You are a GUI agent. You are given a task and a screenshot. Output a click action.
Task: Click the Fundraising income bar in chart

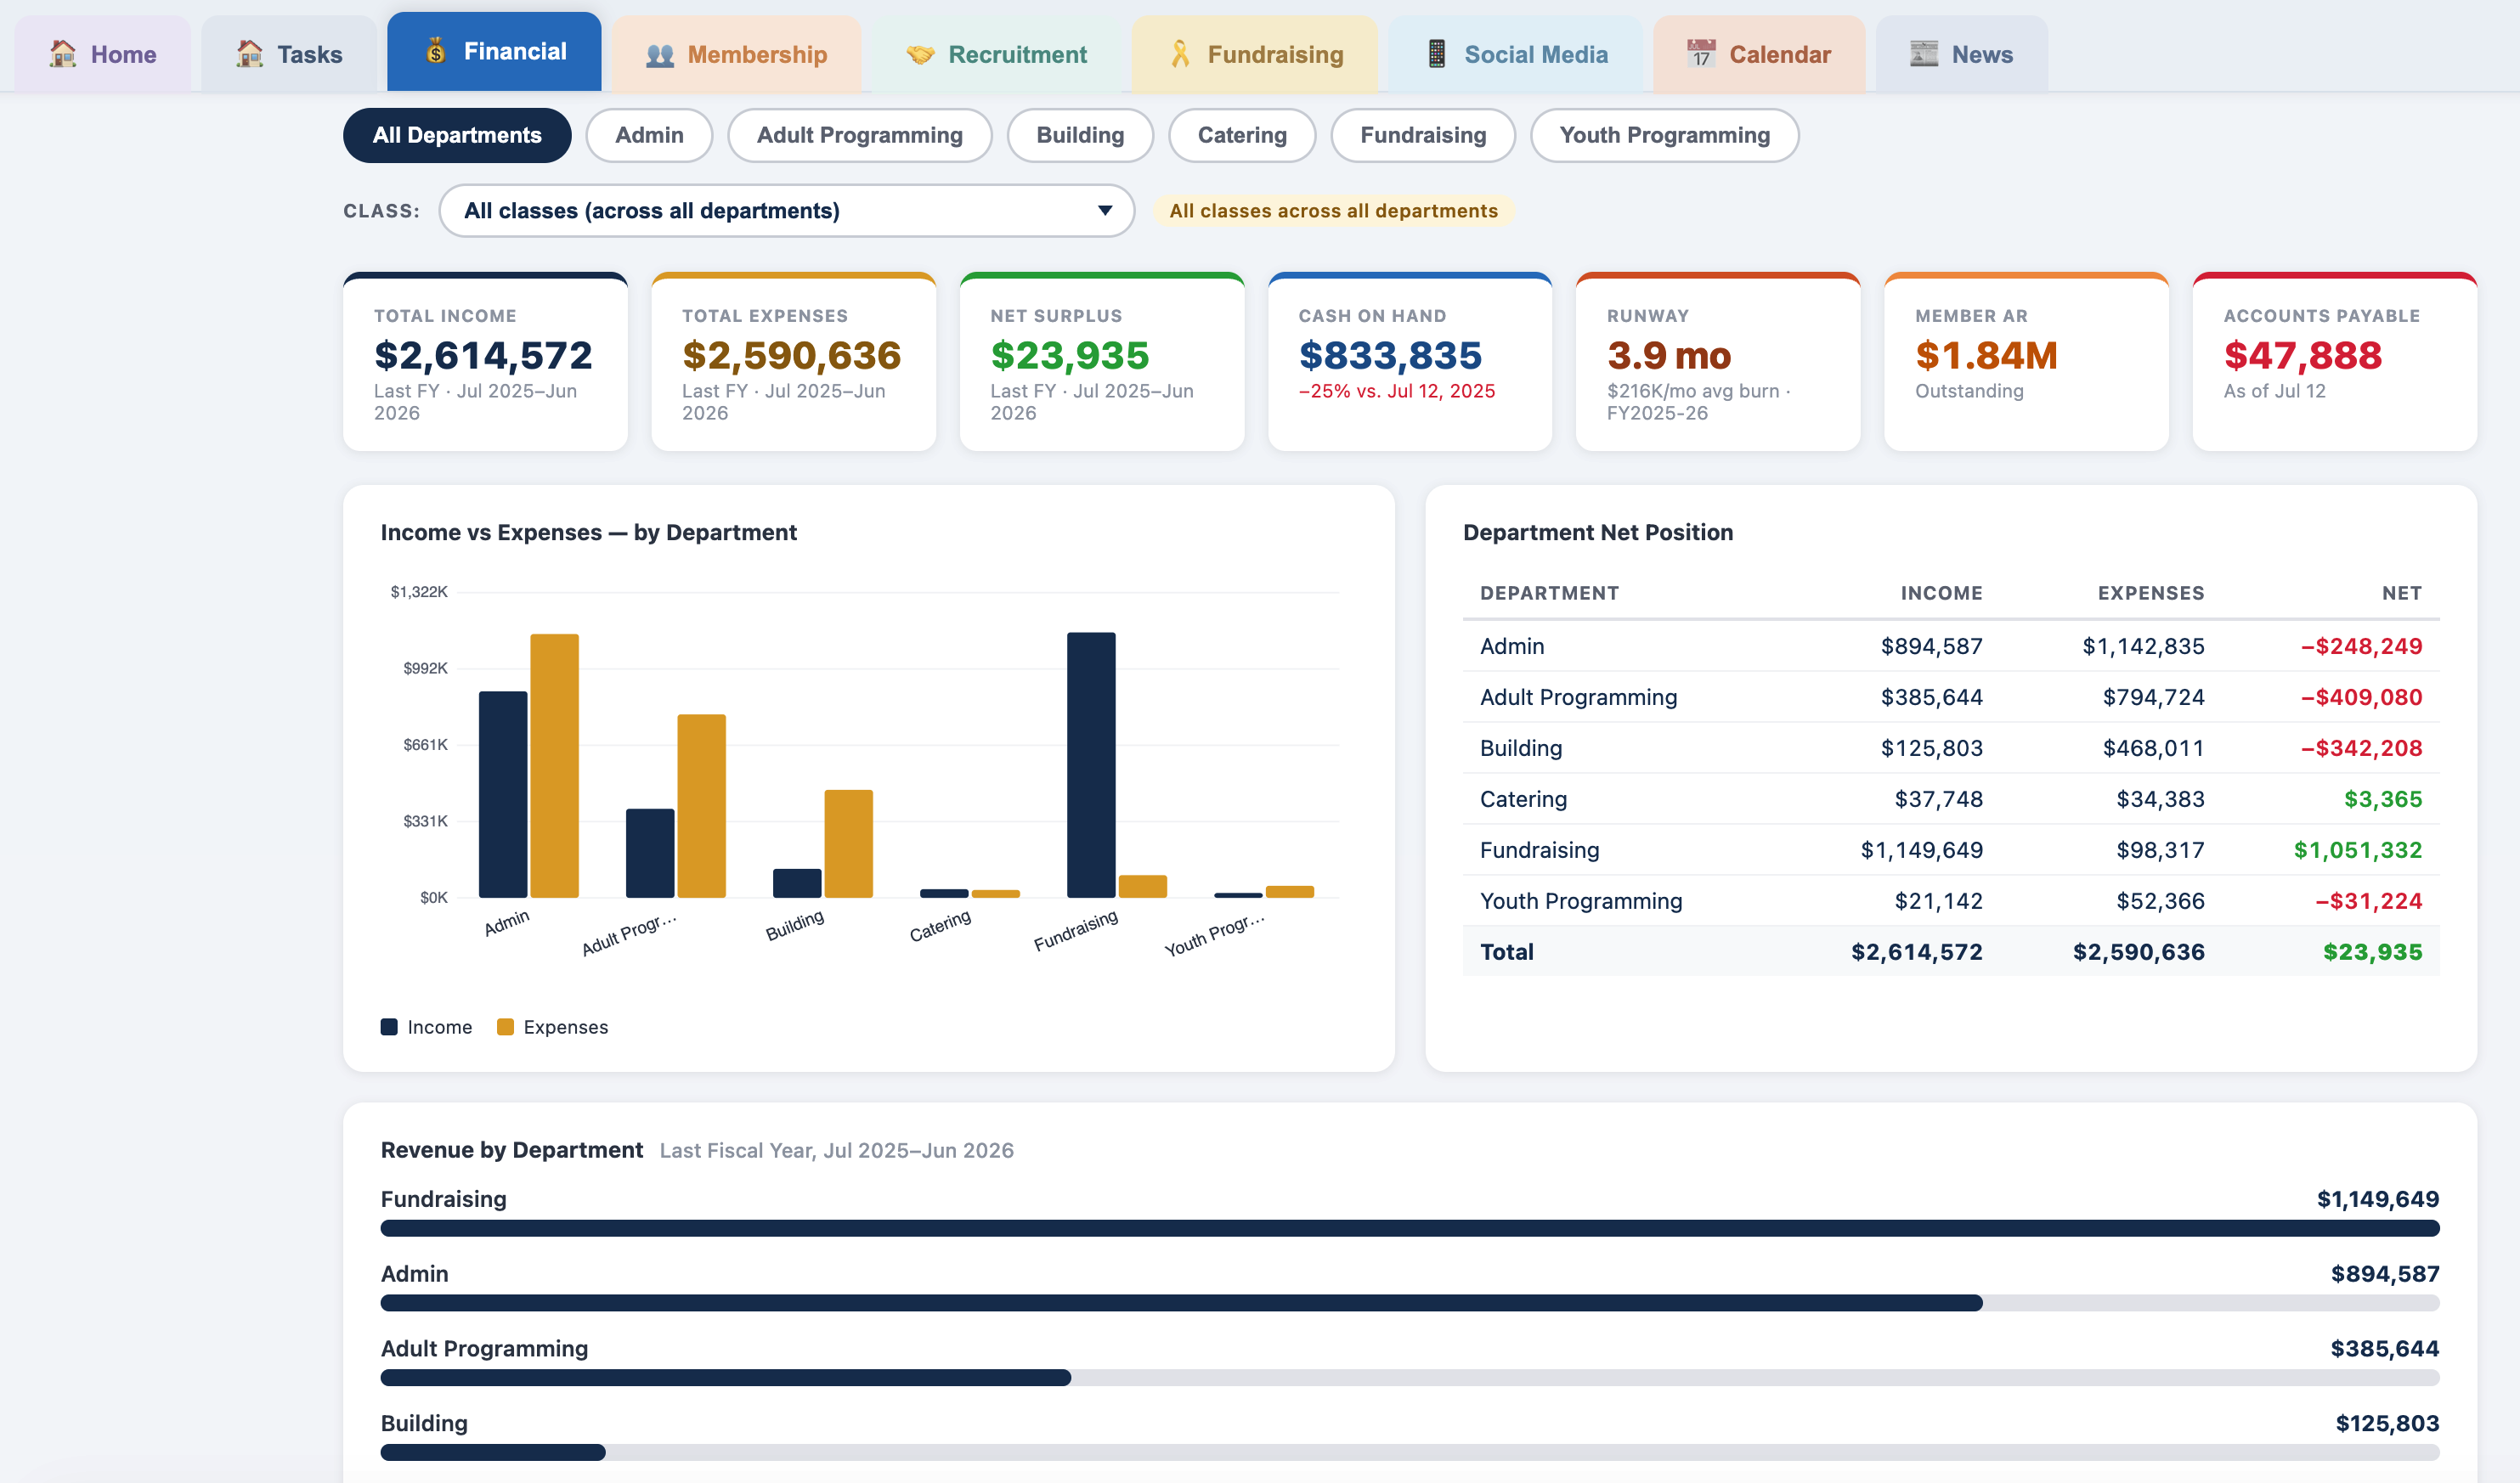[1091, 765]
